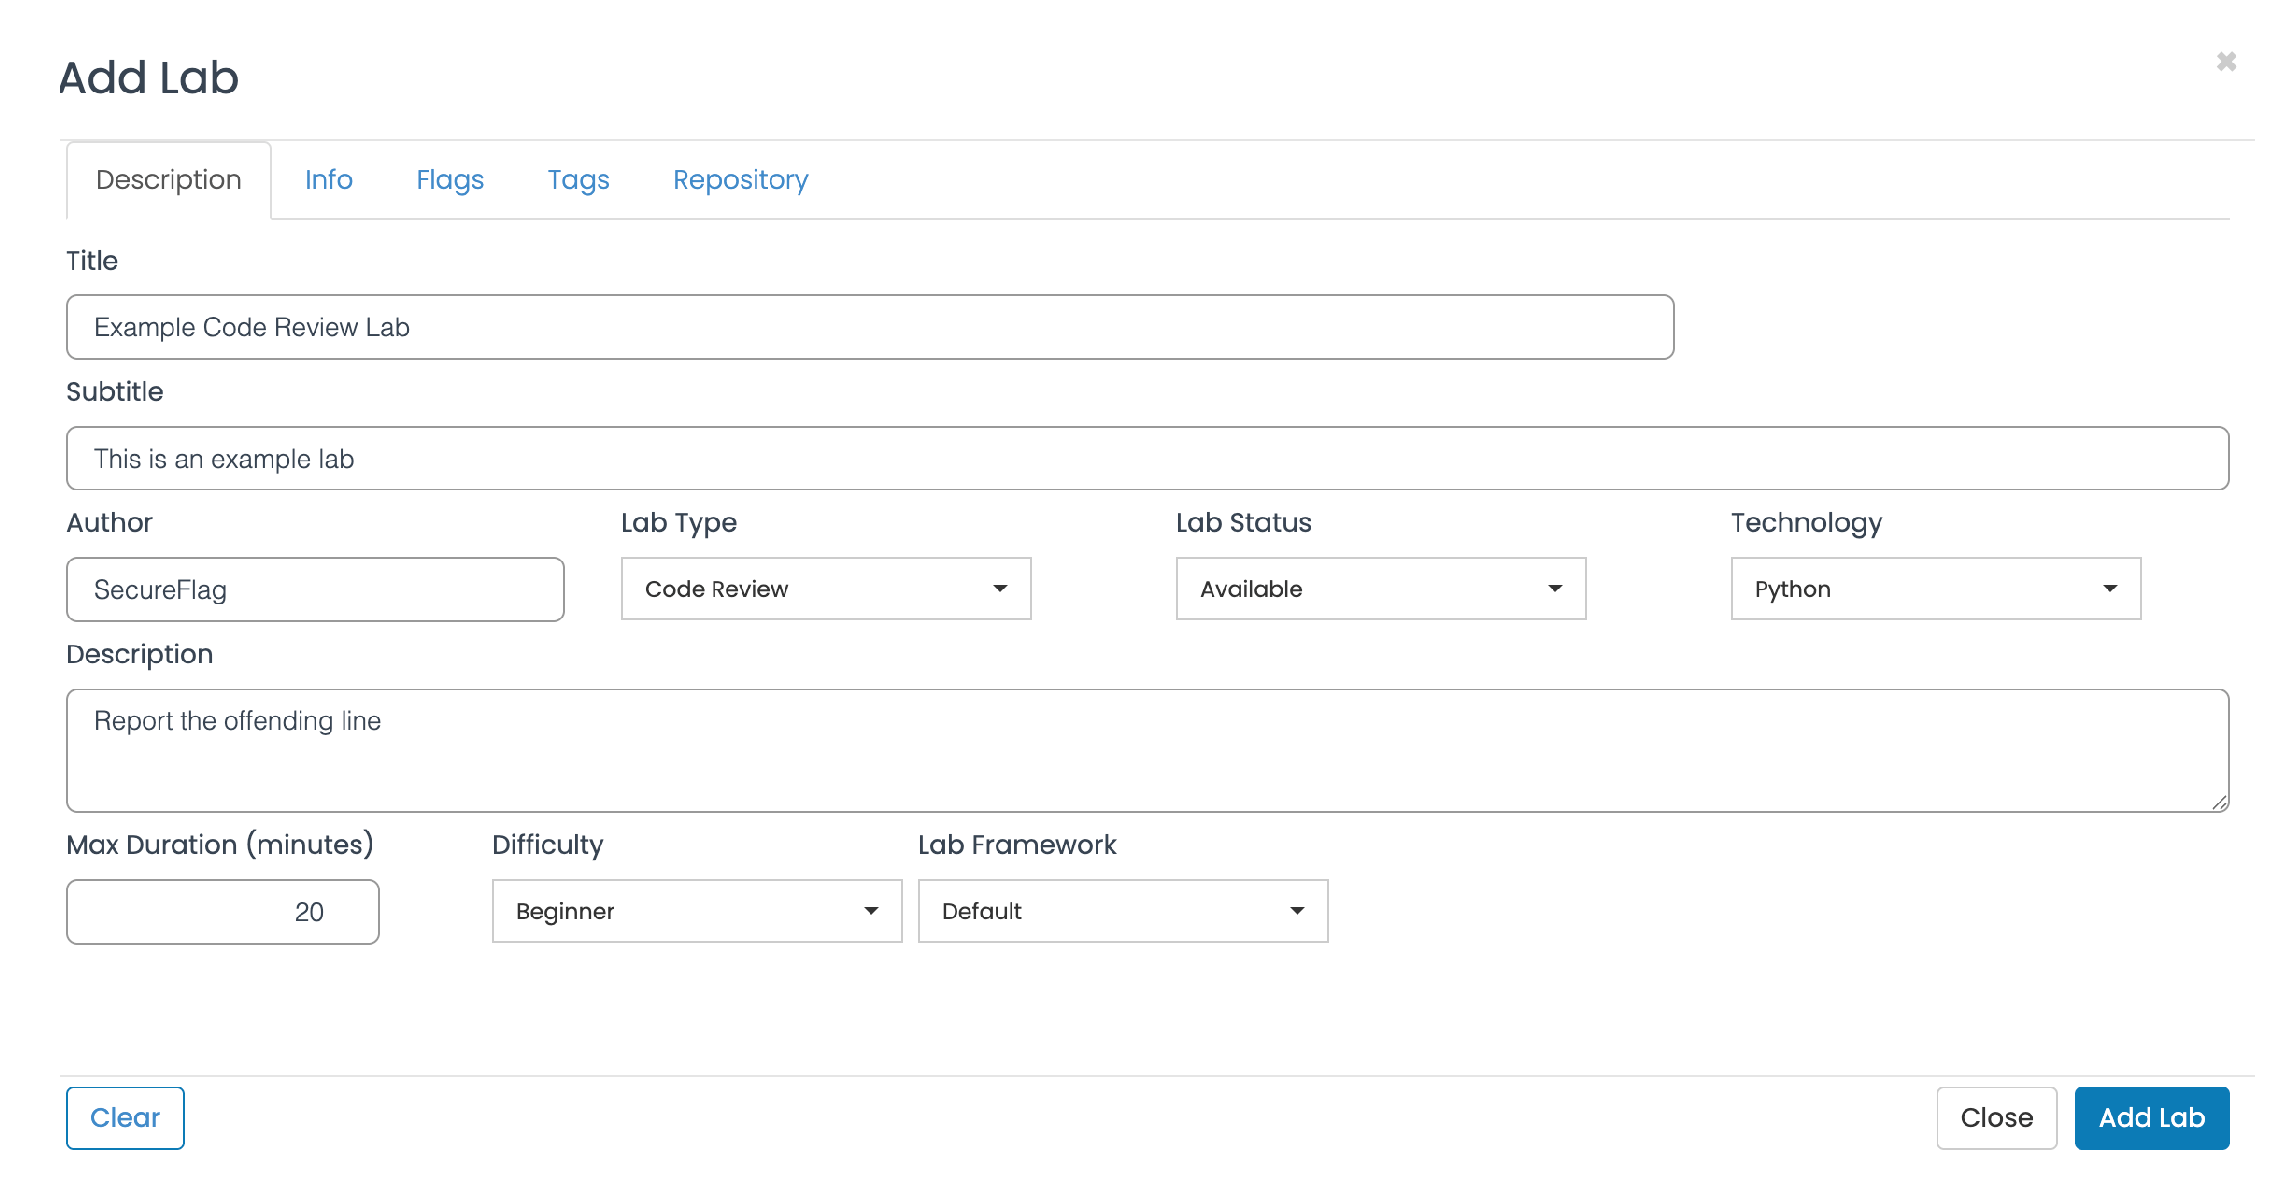Open the Lab Framework dropdown
The height and width of the screenshot is (1192, 2292).
1122,911
